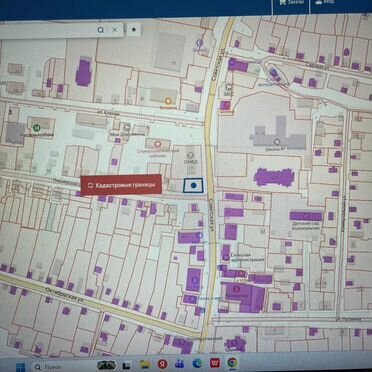Open File Explorer from the taskbar
Image resolution: width=372 pixels, height=372 pixels.
click(145, 364)
